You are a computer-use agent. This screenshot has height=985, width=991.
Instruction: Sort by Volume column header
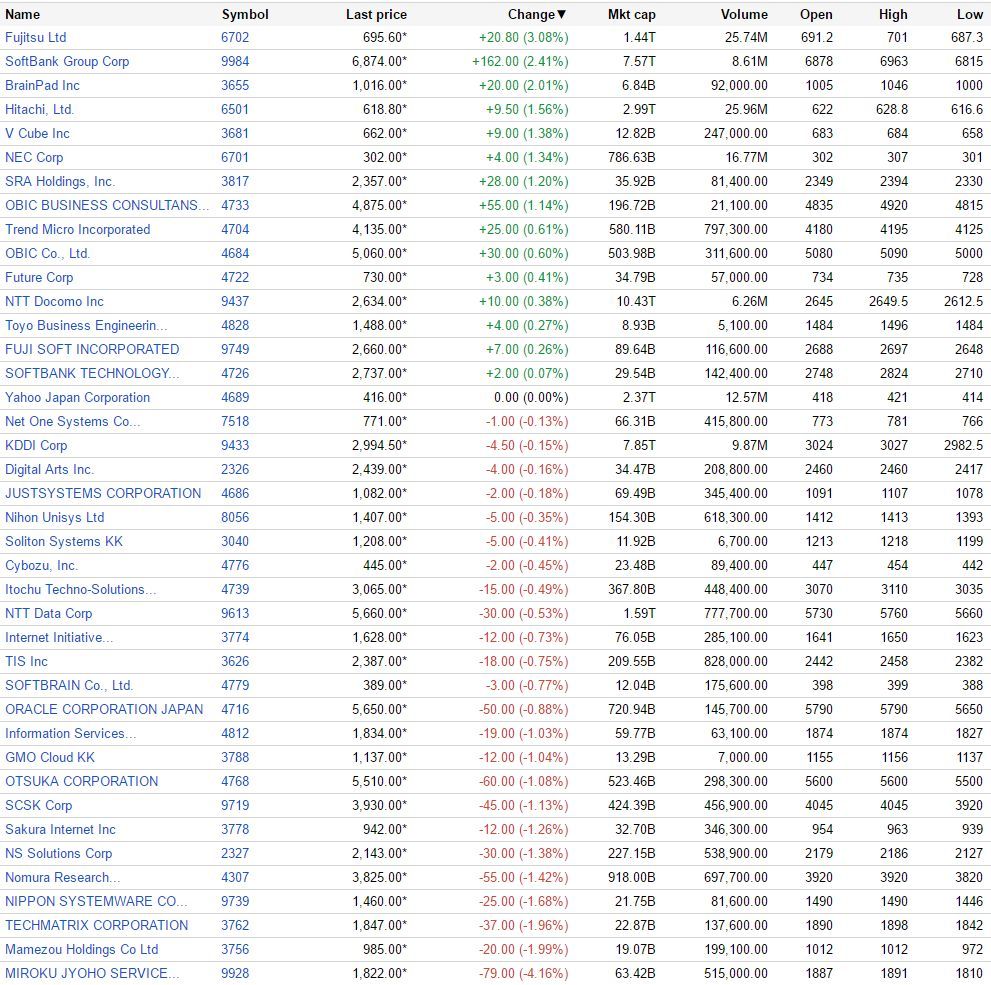click(x=744, y=15)
